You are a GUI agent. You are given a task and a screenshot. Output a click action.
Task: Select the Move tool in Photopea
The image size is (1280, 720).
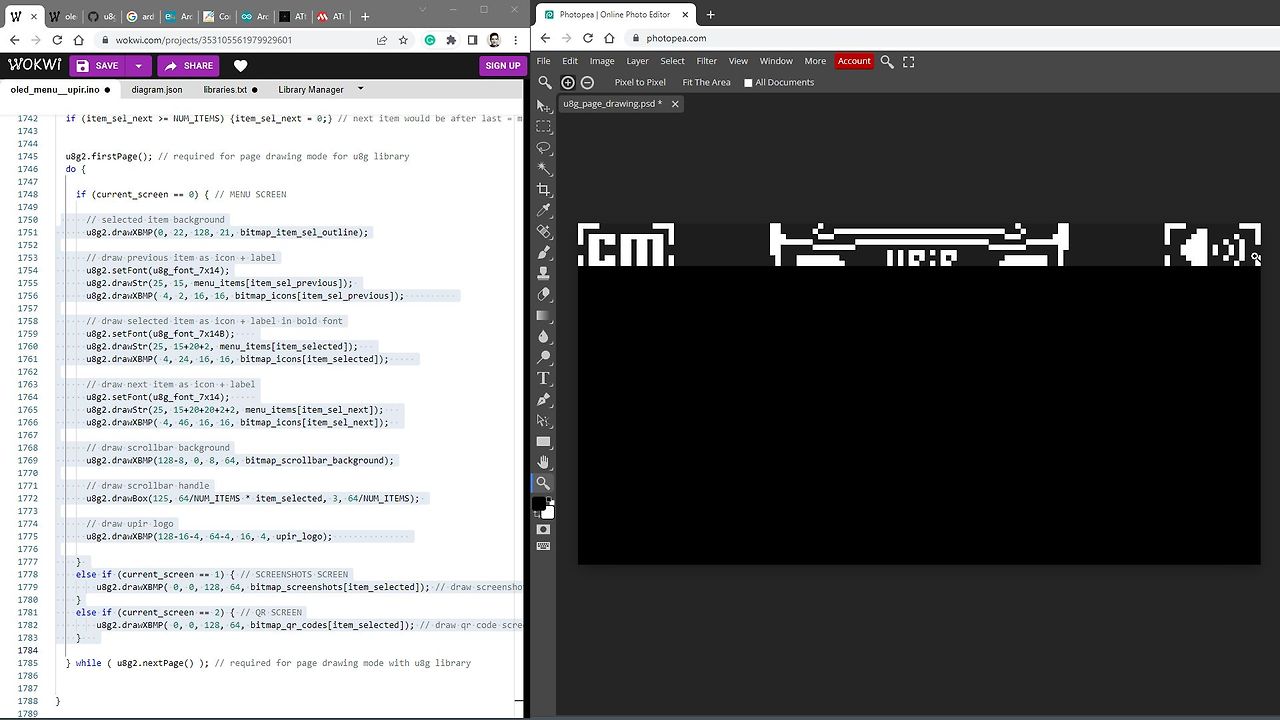pos(544,105)
